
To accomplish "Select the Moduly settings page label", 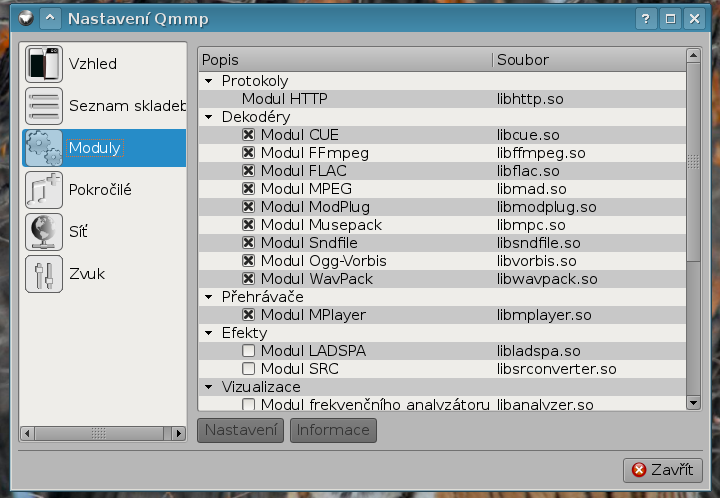I will [x=95, y=148].
